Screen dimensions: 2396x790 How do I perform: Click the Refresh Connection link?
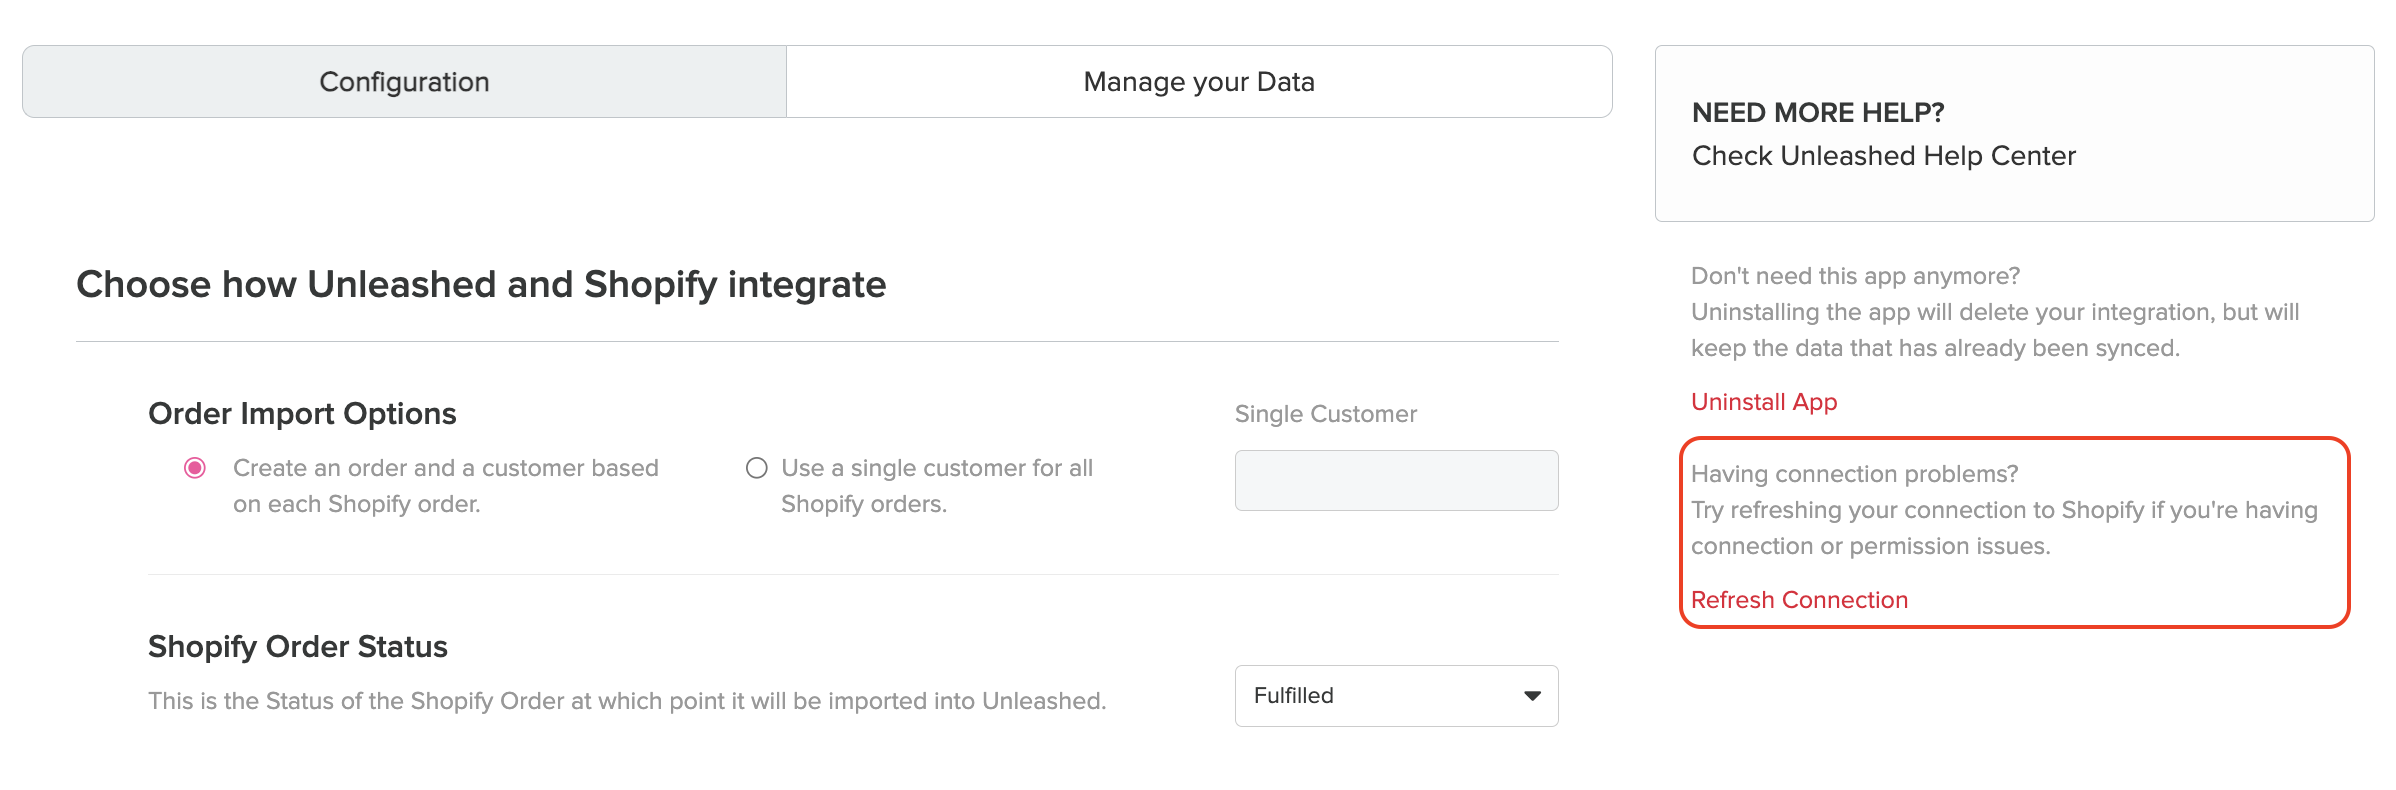point(1798,600)
